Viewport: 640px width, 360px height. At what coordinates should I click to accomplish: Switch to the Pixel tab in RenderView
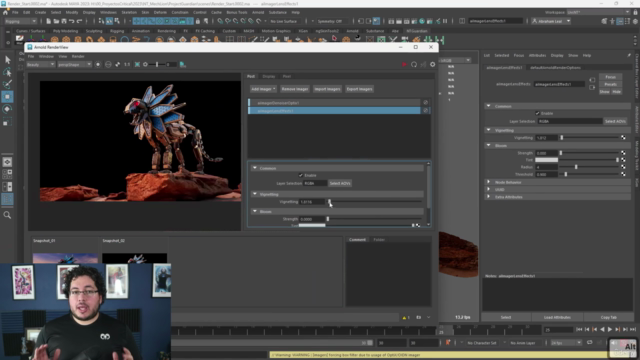[287, 76]
